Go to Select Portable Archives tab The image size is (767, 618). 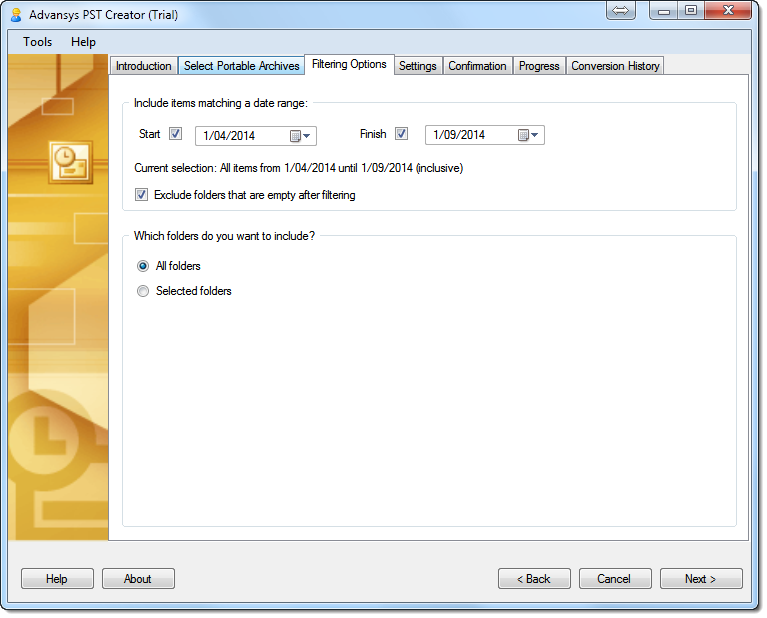(x=242, y=66)
